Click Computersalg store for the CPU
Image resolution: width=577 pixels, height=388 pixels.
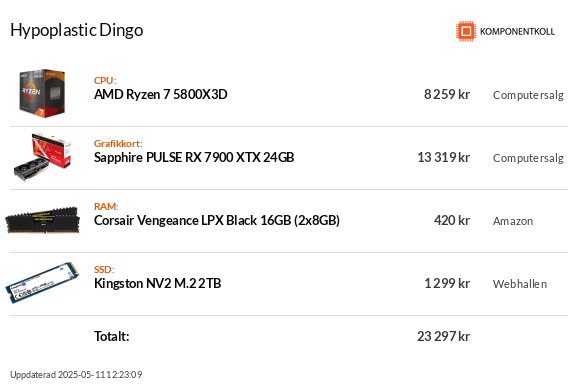[x=528, y=95]
